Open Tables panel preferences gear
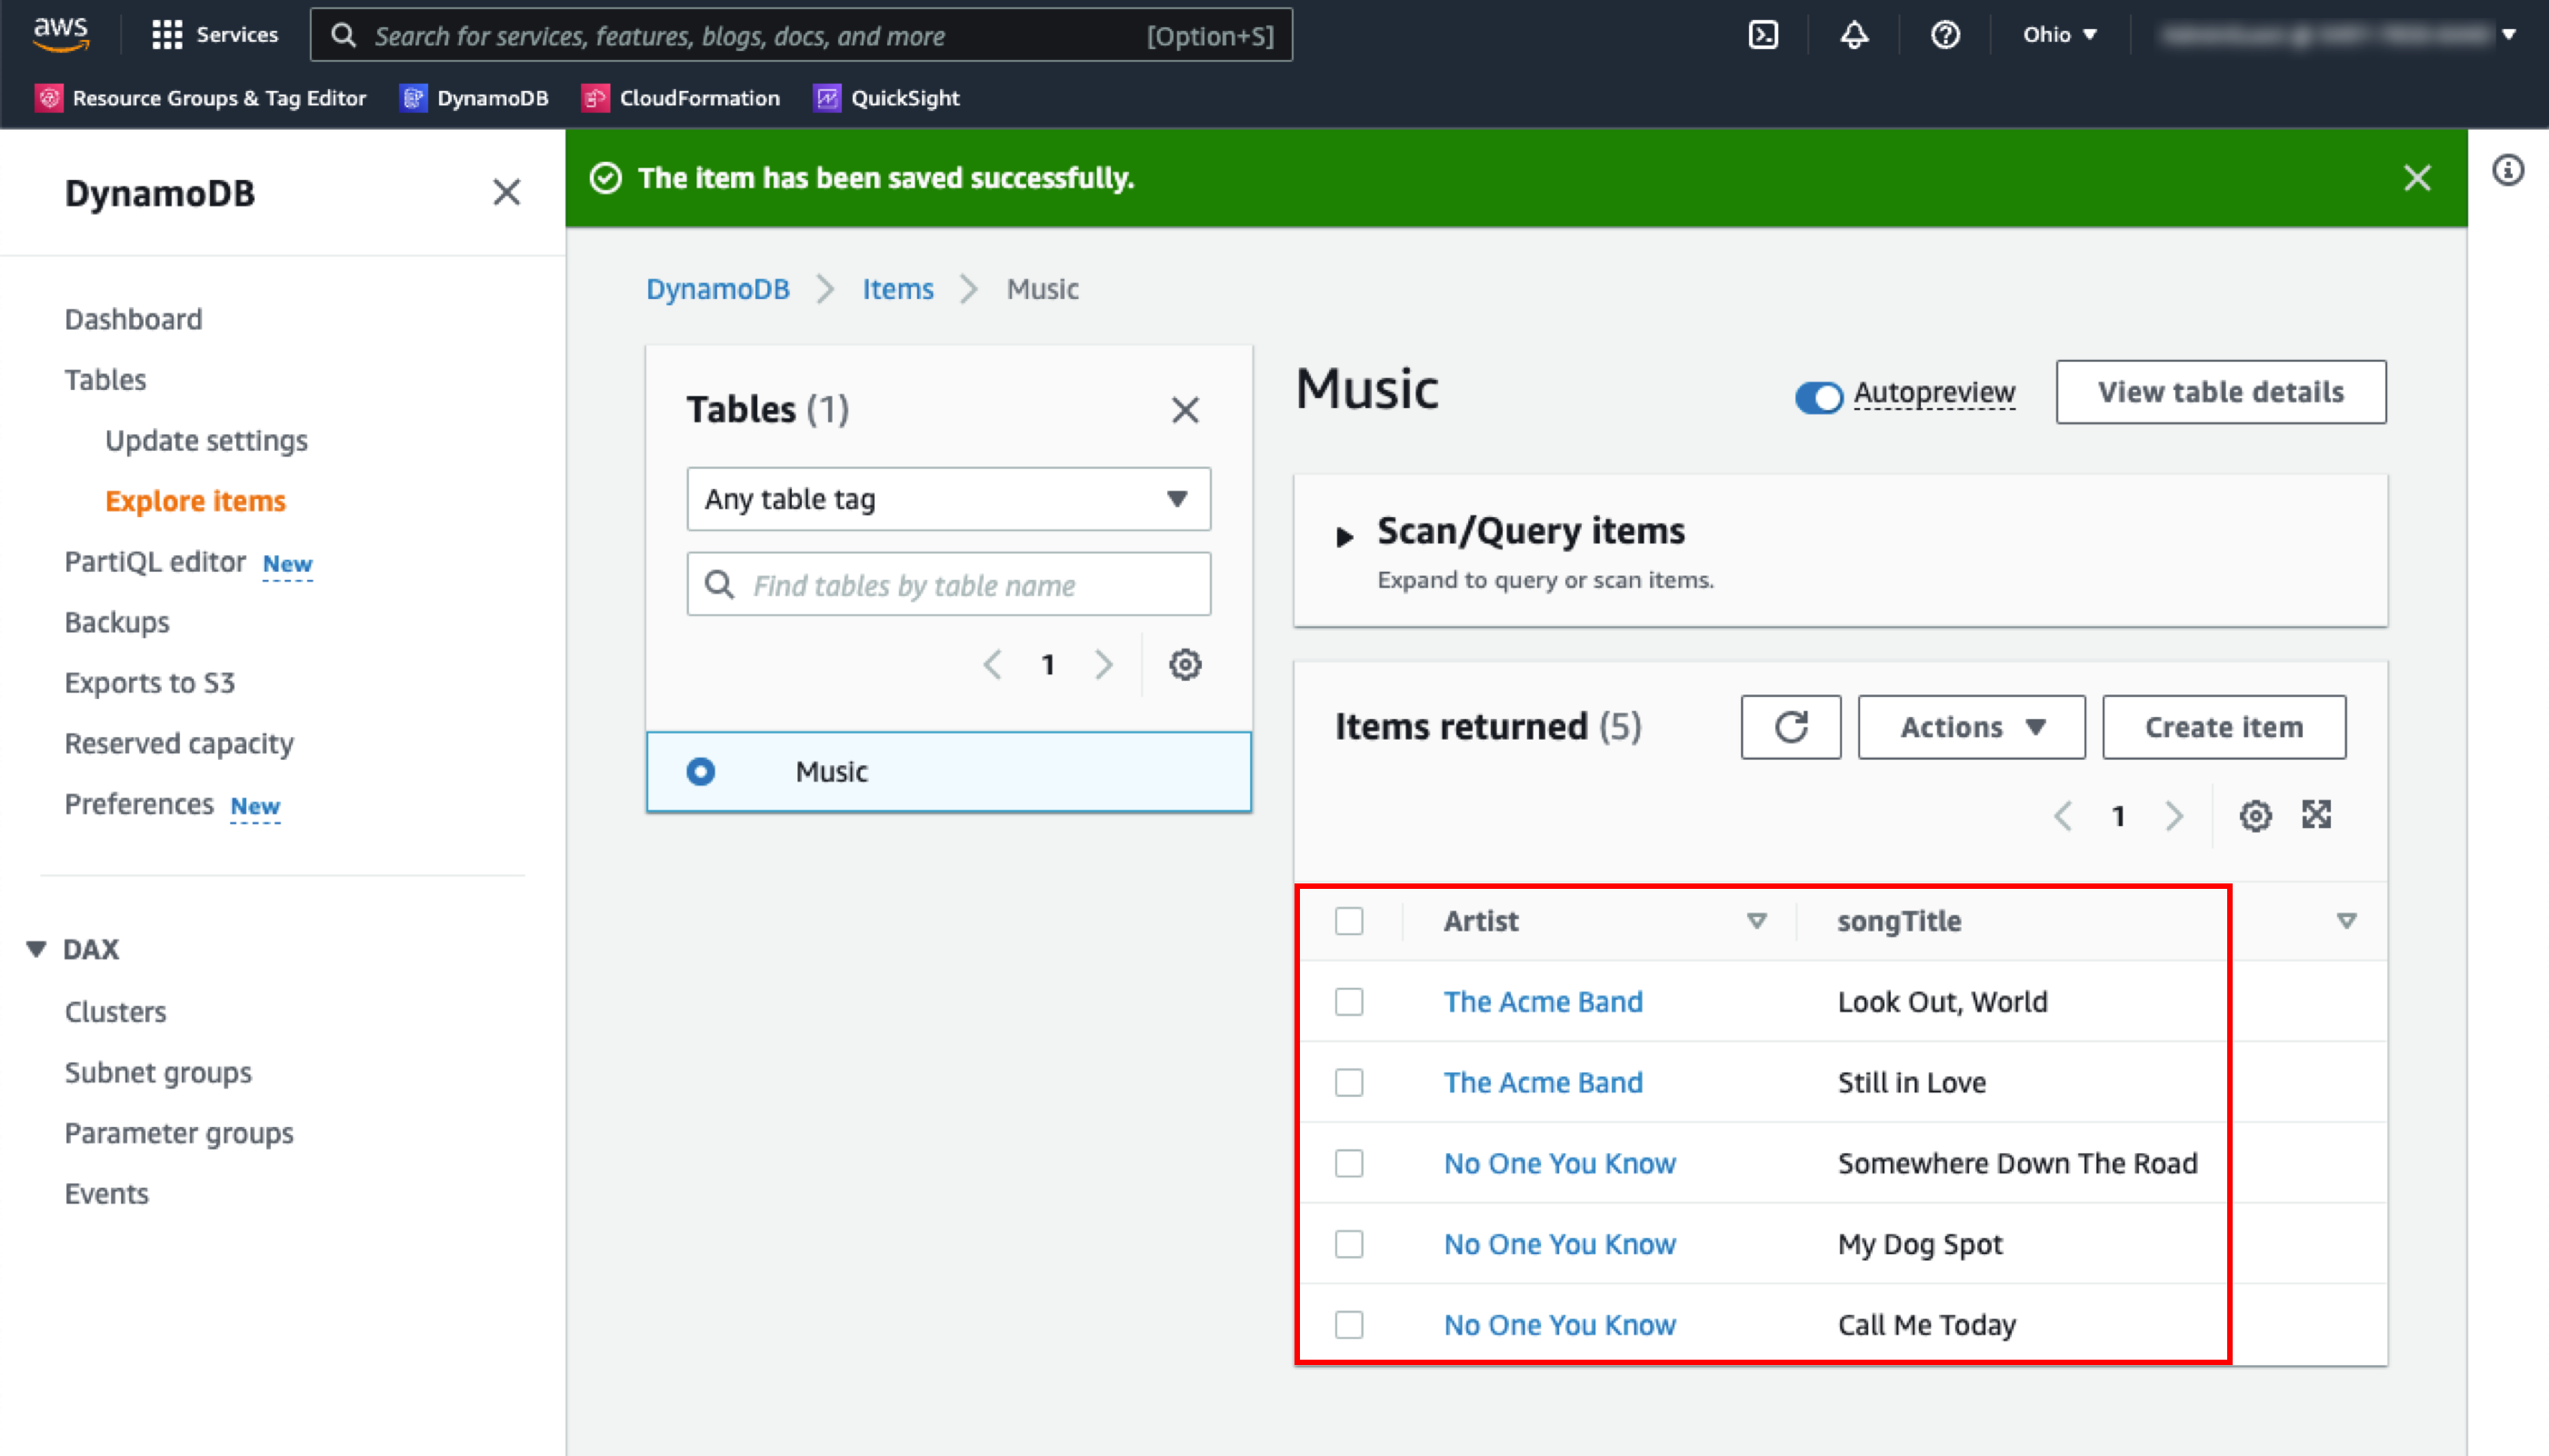Viewport: 2549px width, 1456px height. click(x=1185, y=665)
